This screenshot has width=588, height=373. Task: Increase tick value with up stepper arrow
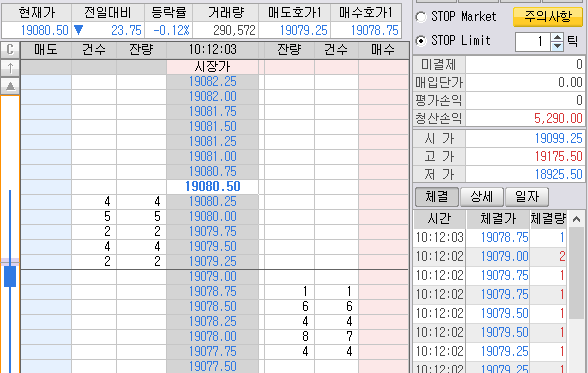click(x=558, y=37)
